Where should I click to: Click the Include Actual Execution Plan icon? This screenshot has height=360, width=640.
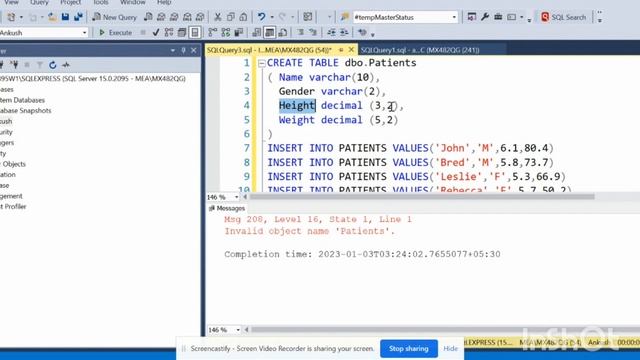click(x=213, y=32)
